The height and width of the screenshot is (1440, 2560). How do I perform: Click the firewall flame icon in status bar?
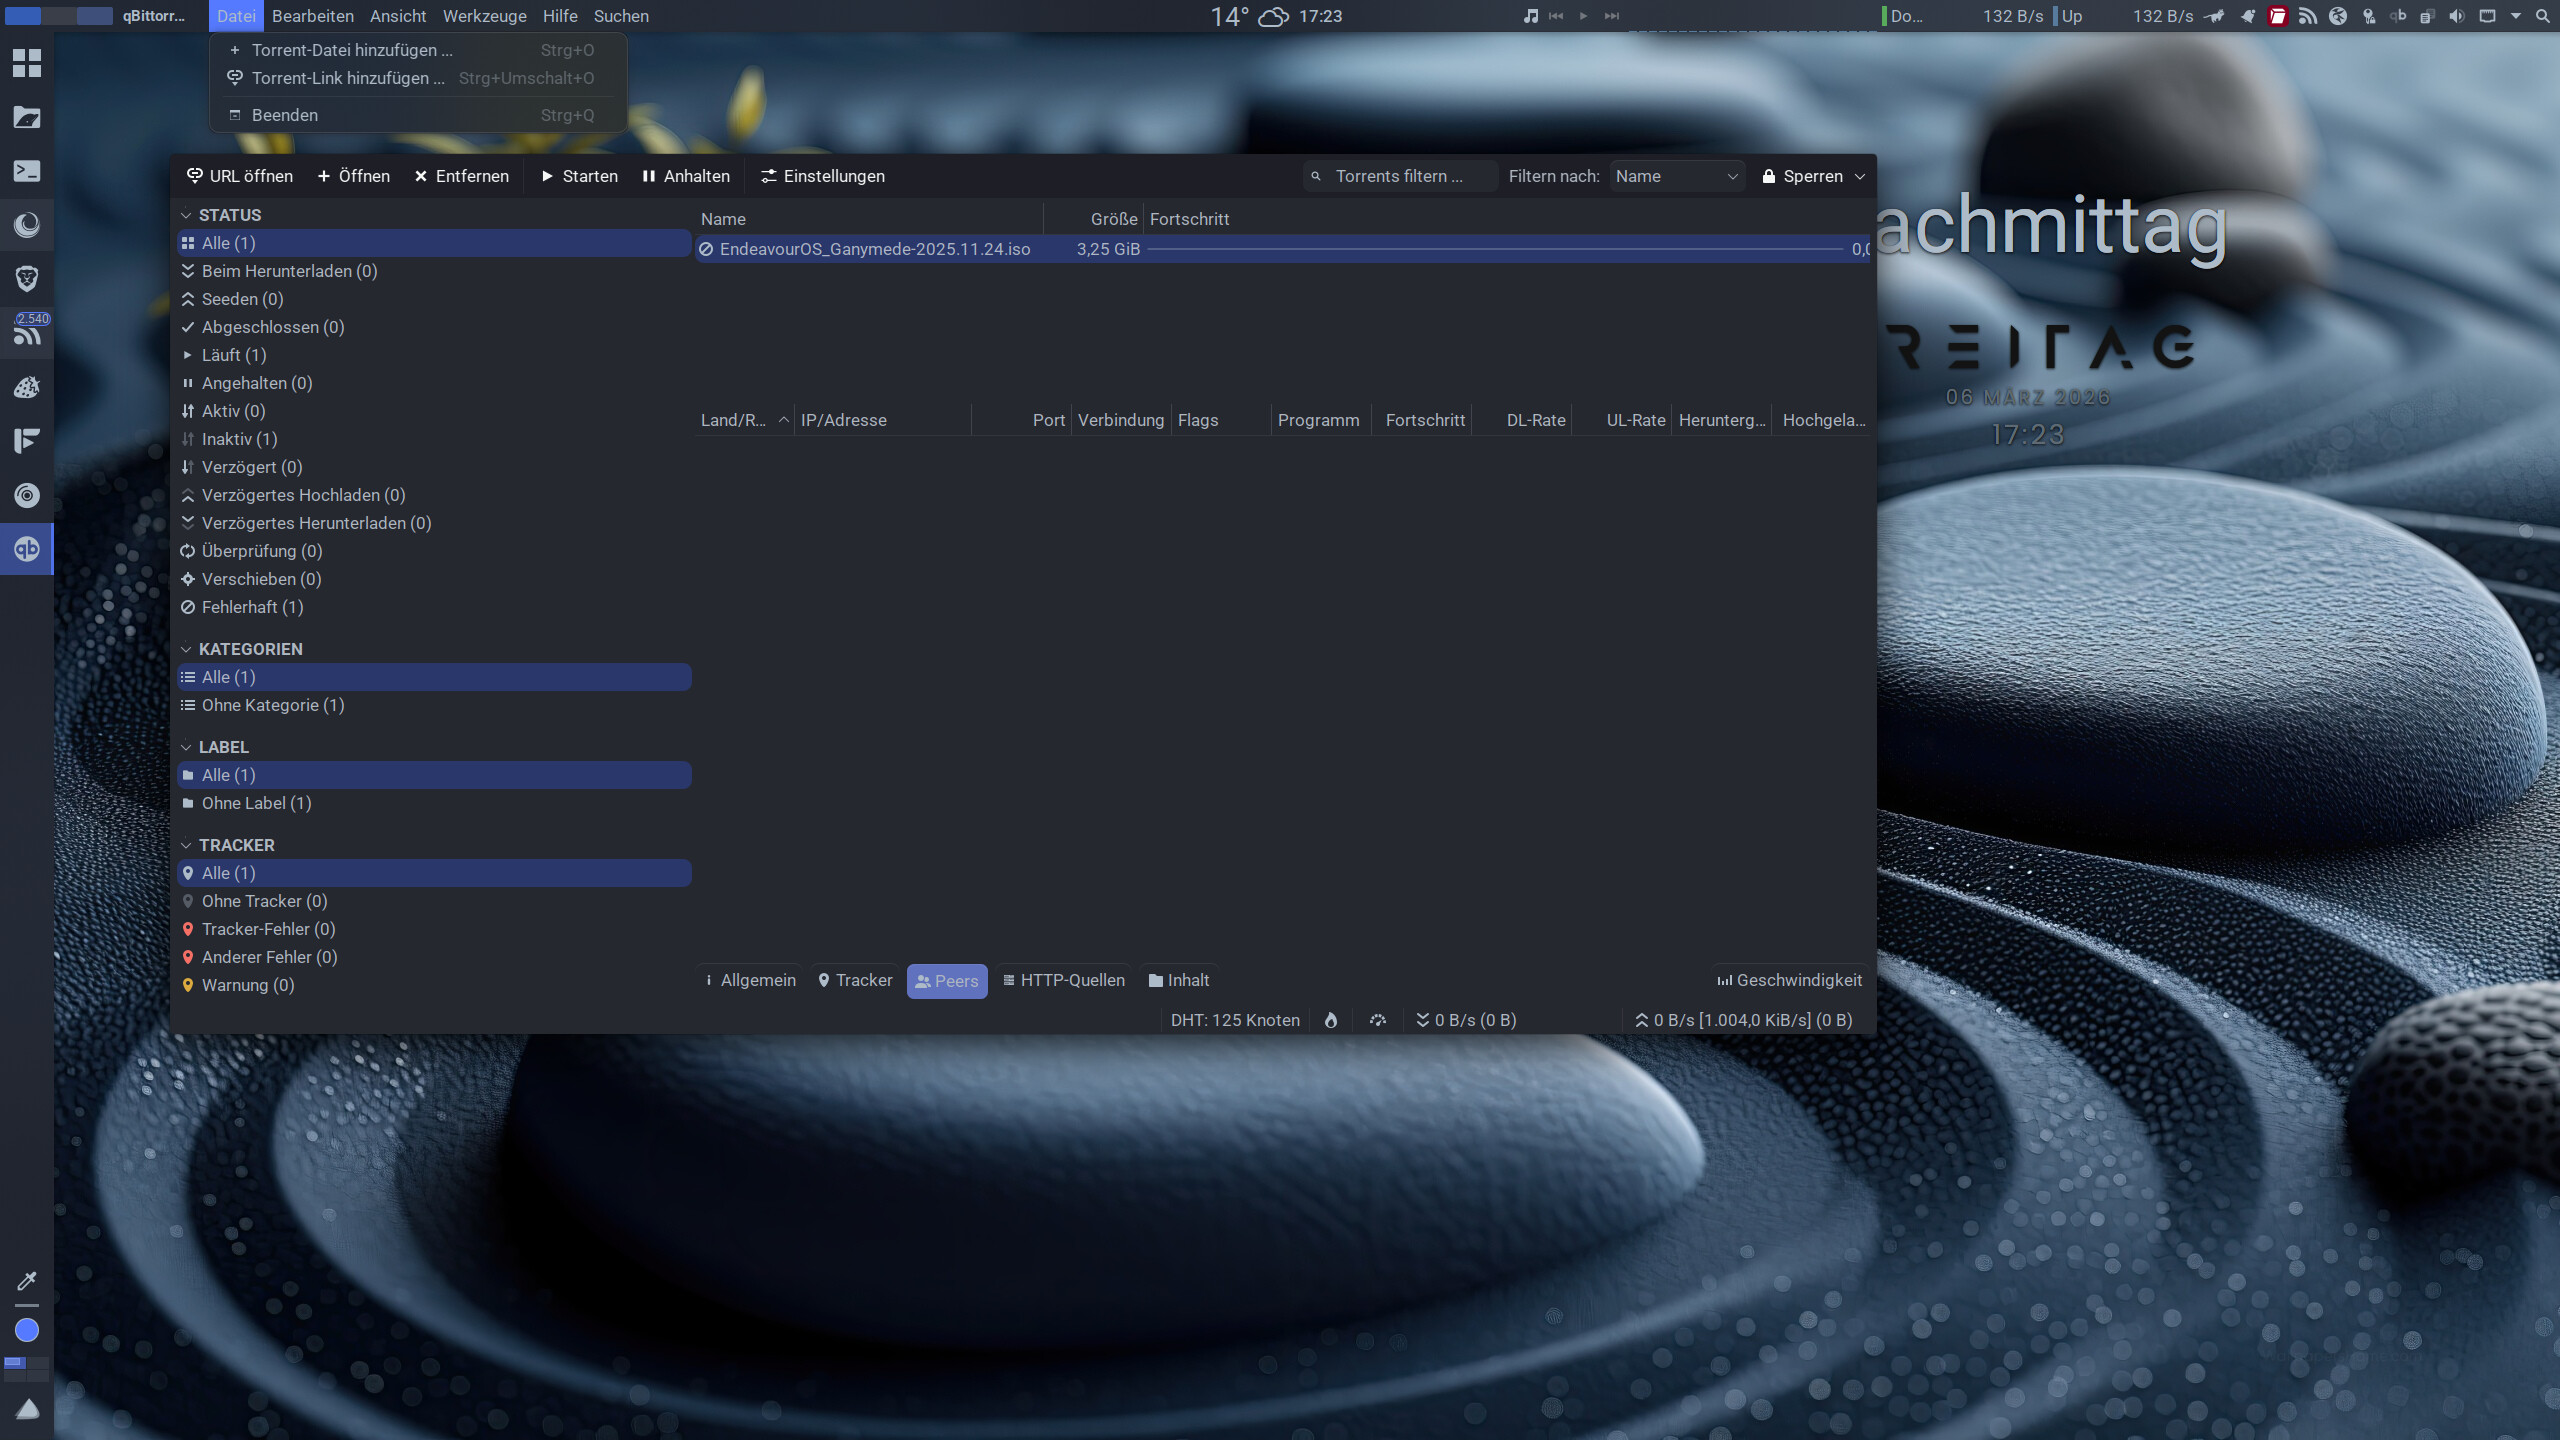pos(1331,1020)
